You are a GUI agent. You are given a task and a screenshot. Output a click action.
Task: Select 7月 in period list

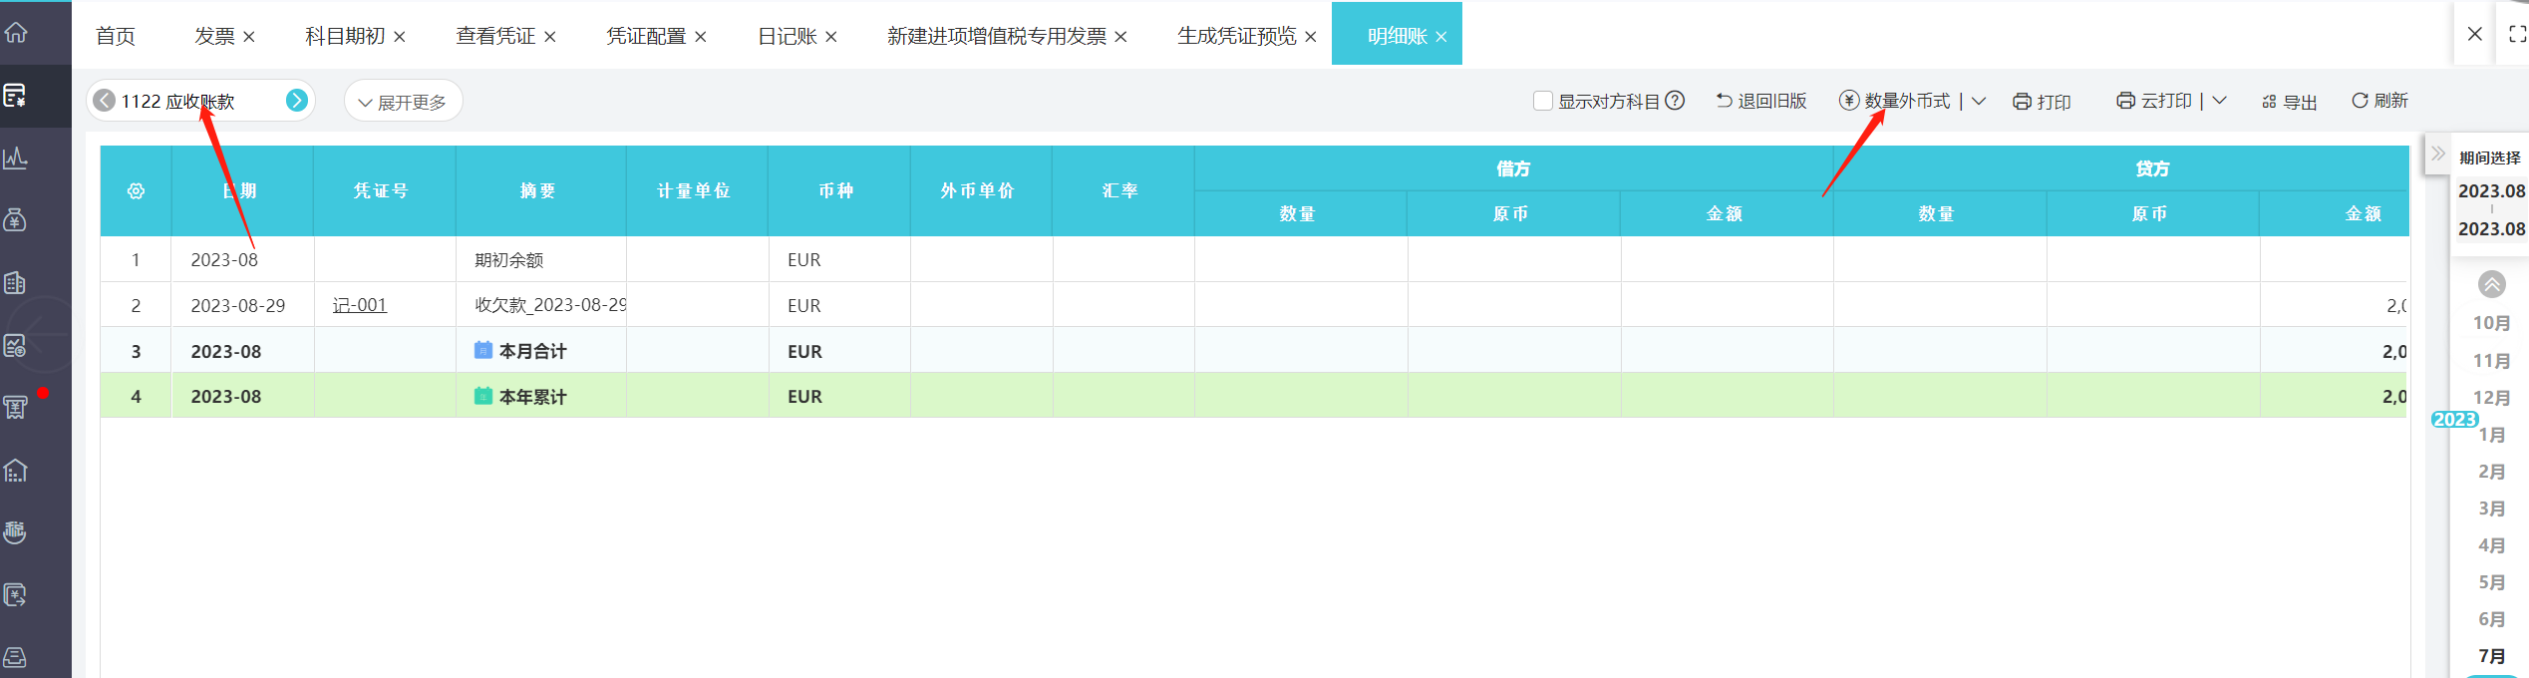pyautogui.click(x=2491, y=657)
